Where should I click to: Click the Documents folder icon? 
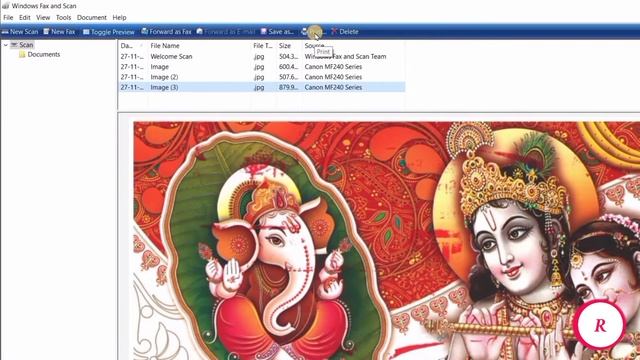point(22,54)
